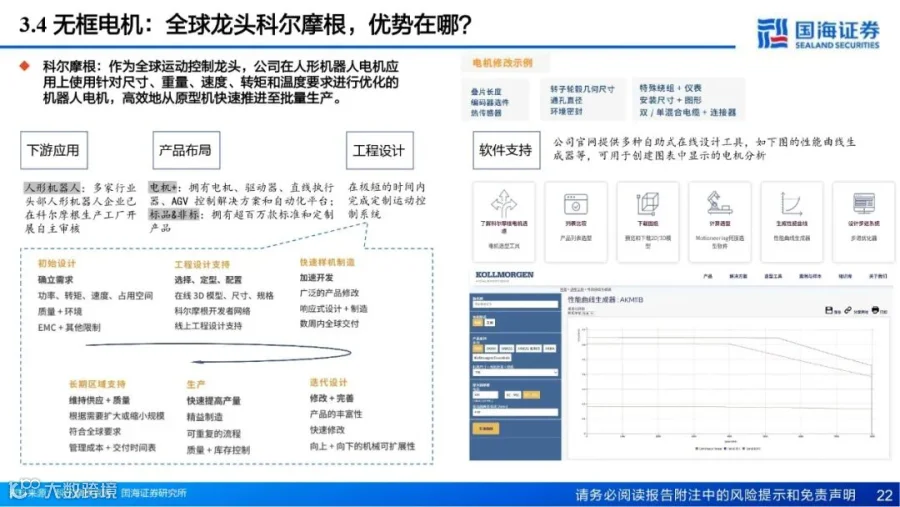Open the 产品 navigation menu
Viewport: 900px width, 507px height.
point(707,276)
